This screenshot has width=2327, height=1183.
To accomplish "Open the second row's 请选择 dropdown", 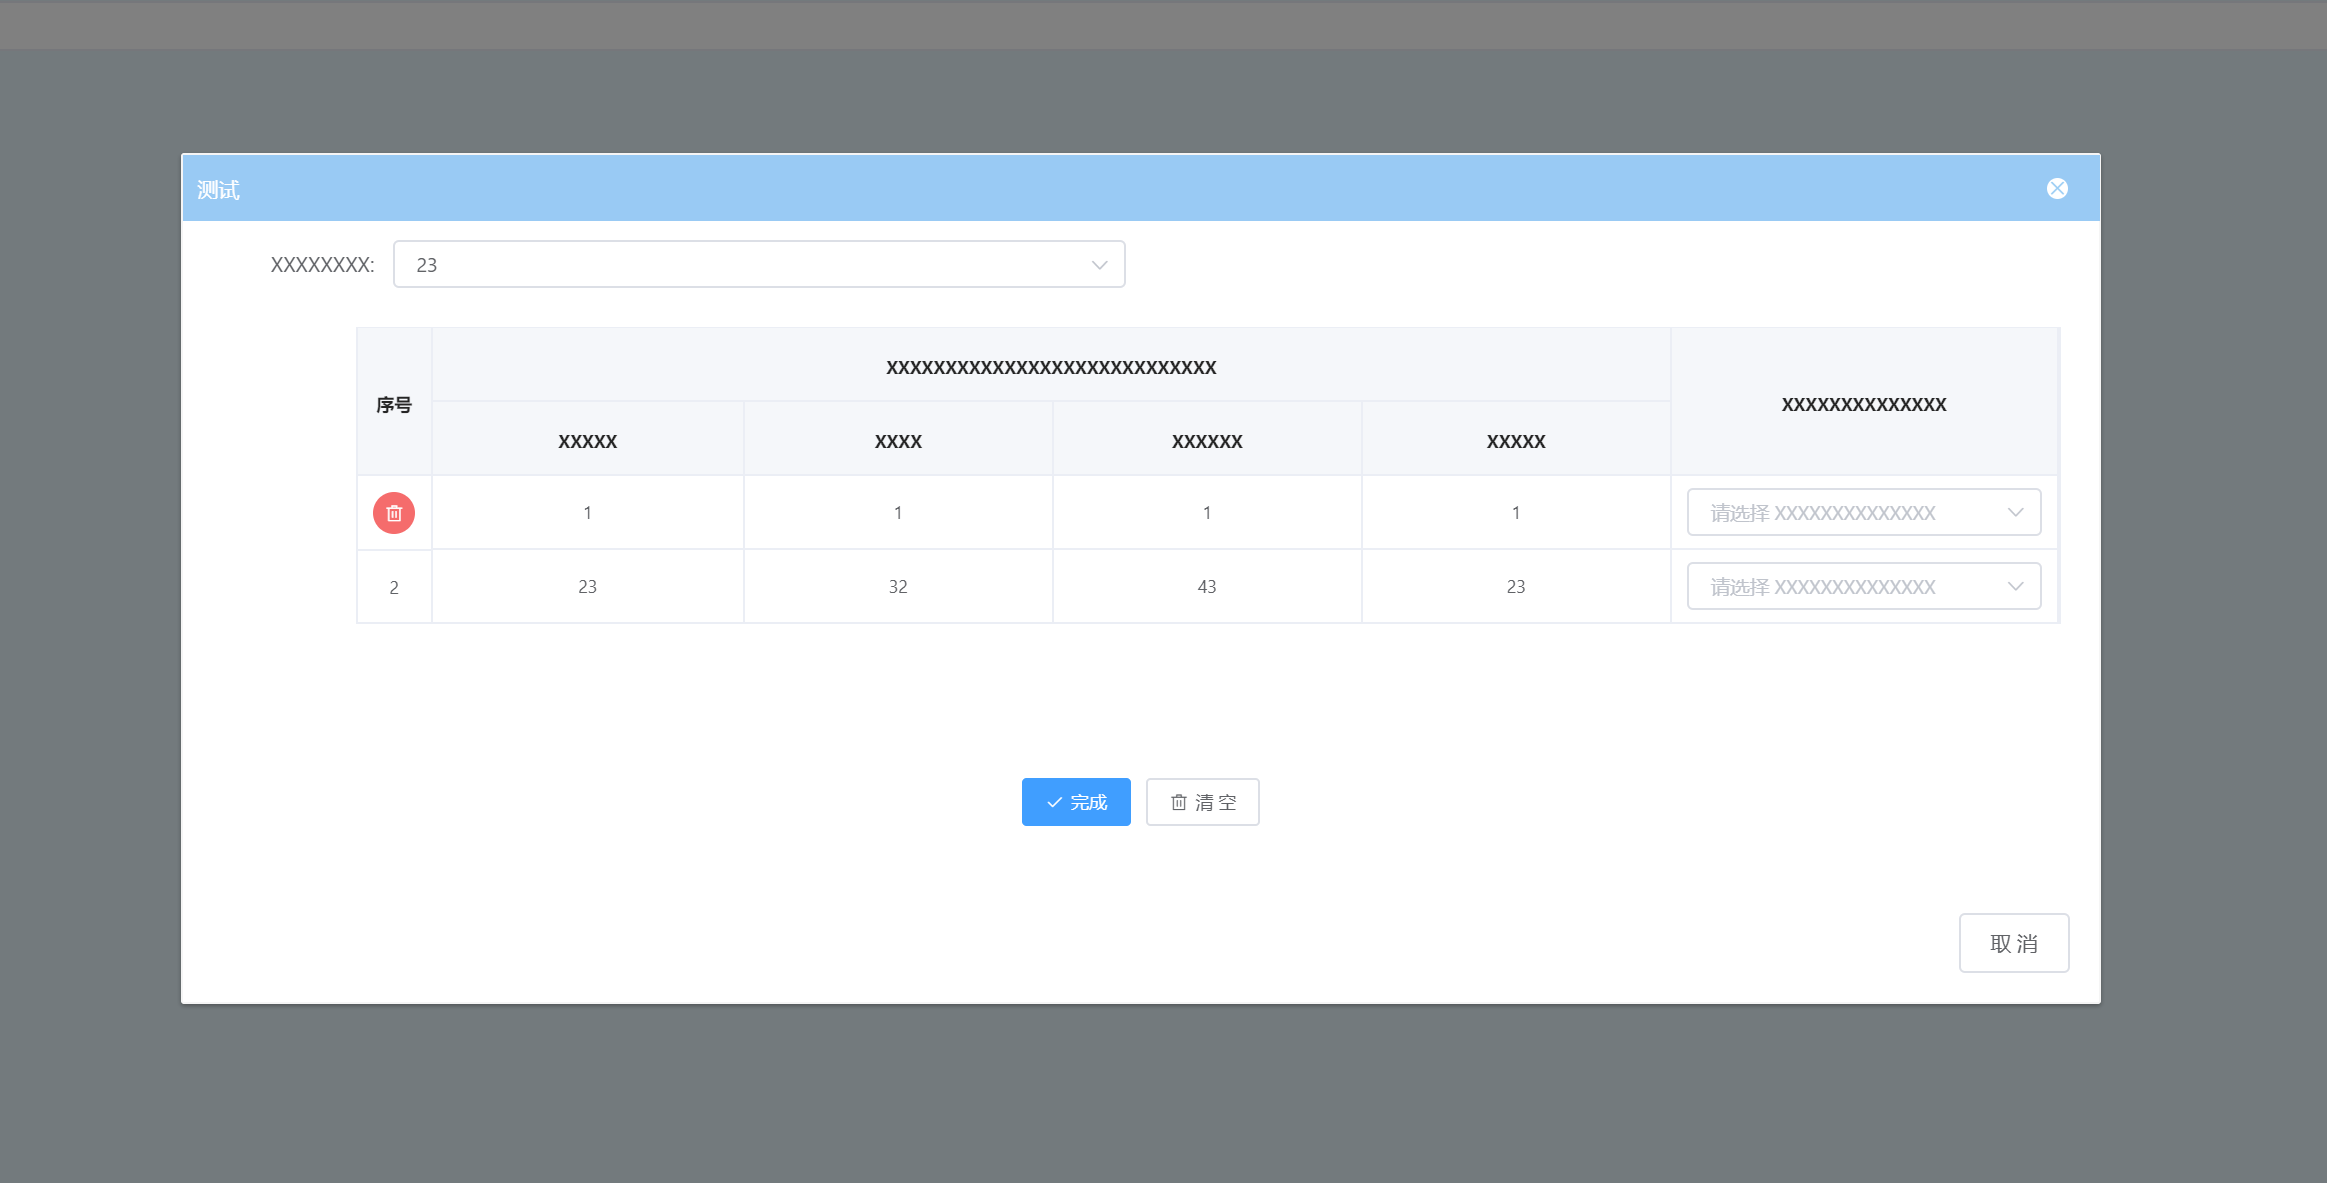I will (x=1864, y=586).
